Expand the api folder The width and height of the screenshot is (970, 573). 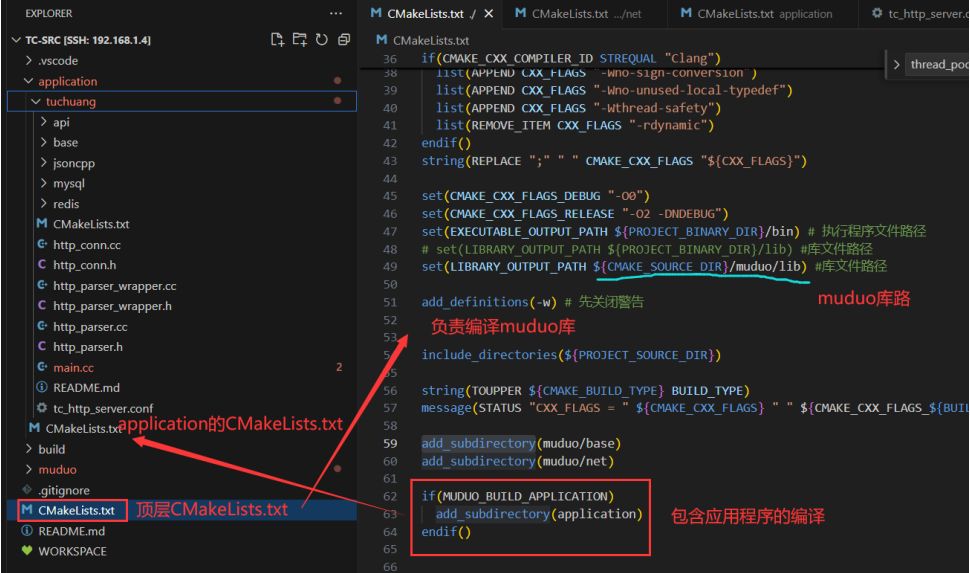pos(43,122)
